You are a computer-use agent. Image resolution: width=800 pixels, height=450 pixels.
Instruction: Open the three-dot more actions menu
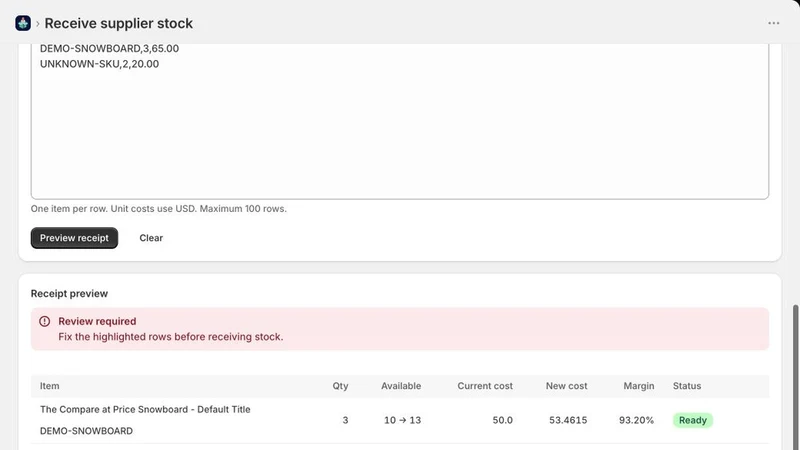[x=773, y=23]
